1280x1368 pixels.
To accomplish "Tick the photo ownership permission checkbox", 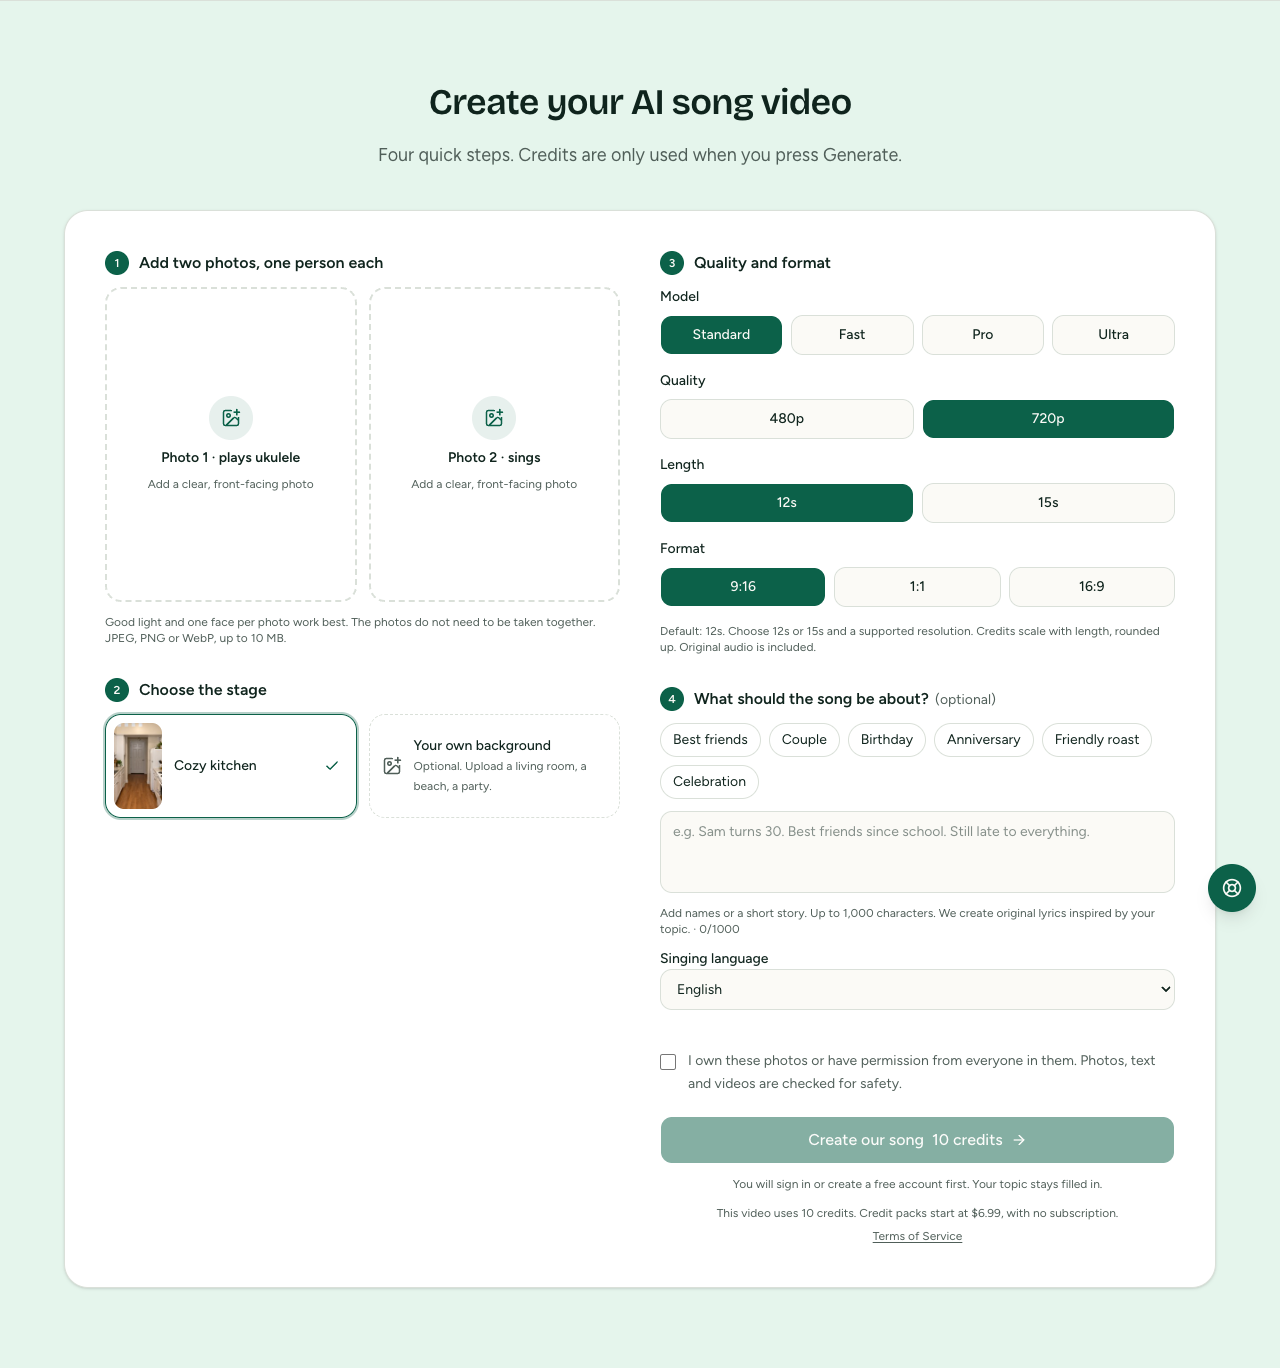I will [668, 1062].
